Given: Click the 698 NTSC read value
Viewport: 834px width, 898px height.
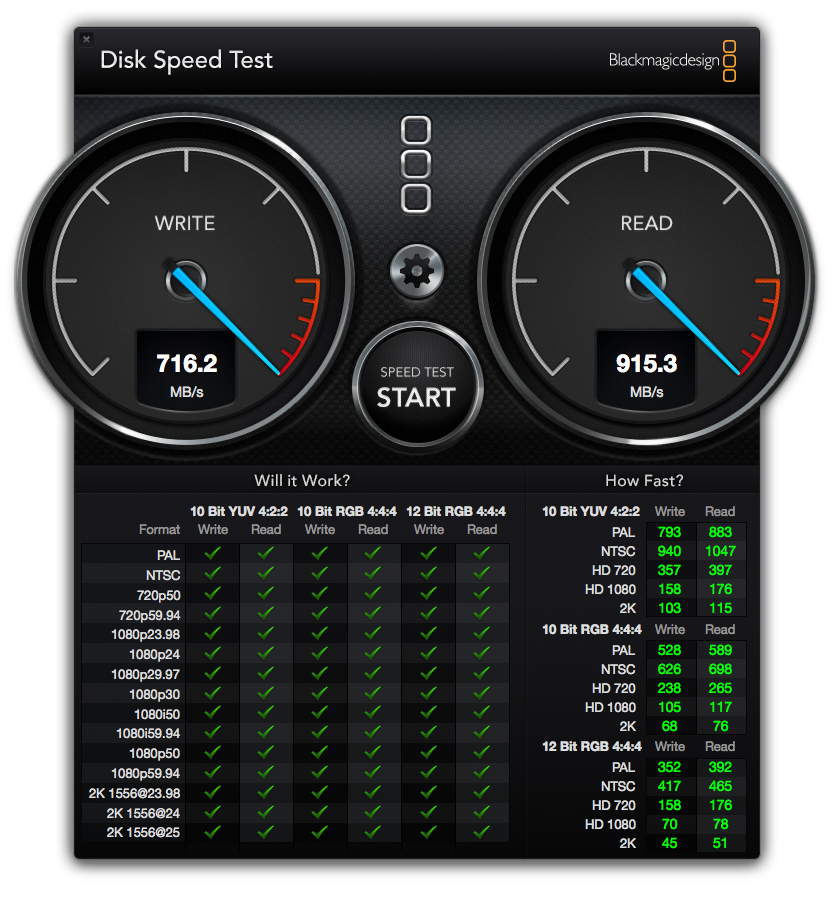Looking at the screenshot, I should 720,669.
